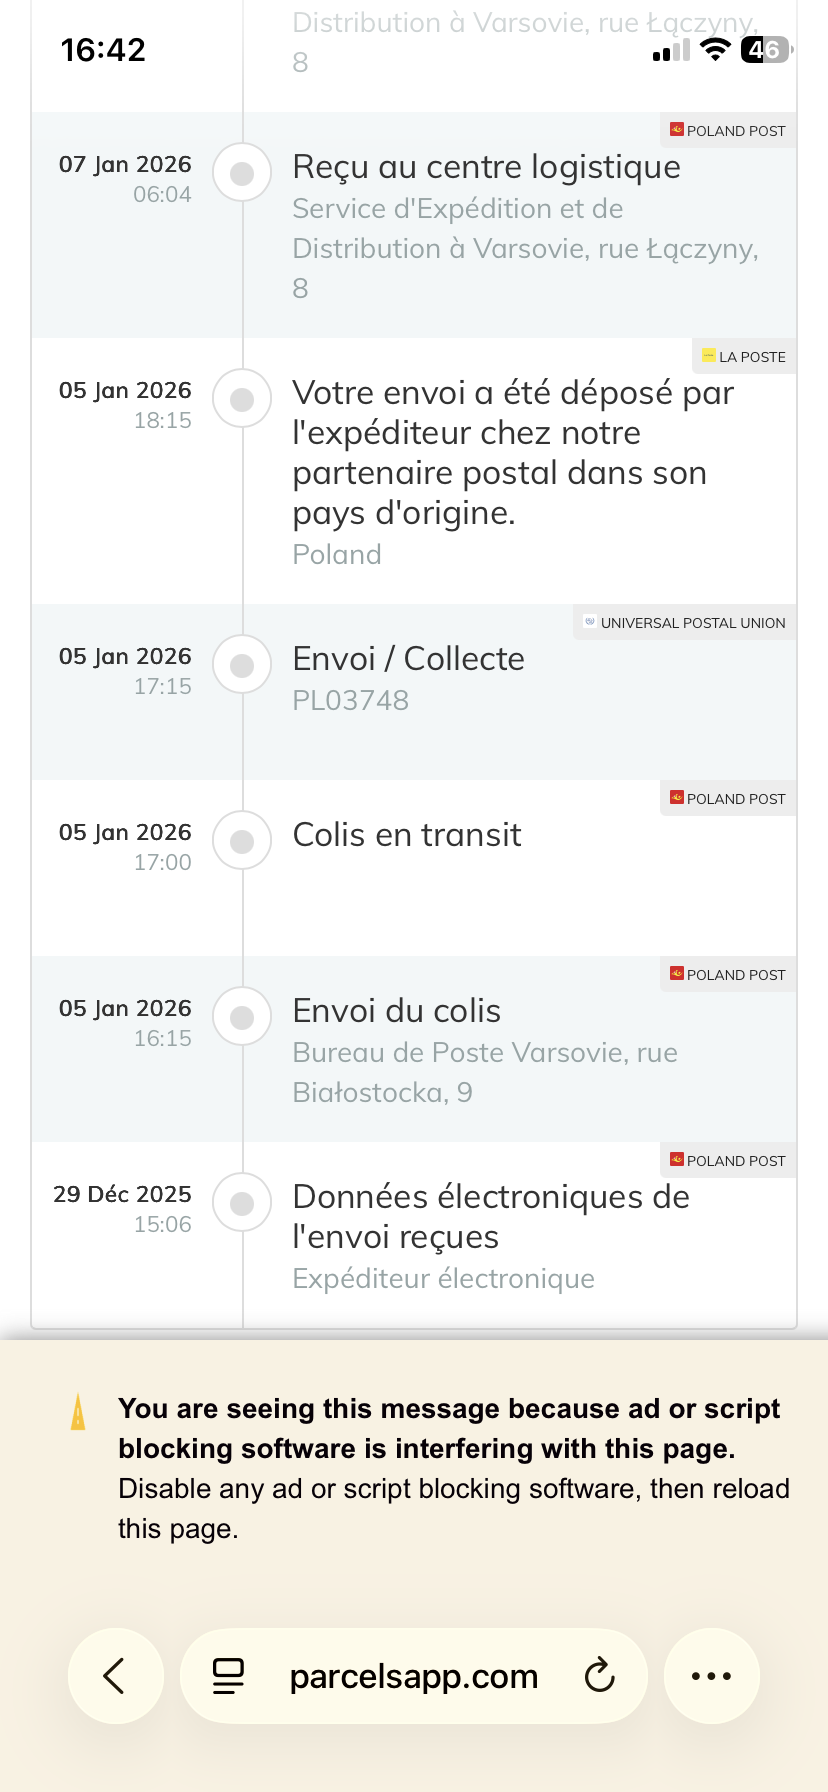Tap the "Colis en transit" event title
828x1792 pixels.
pos(407,835)
